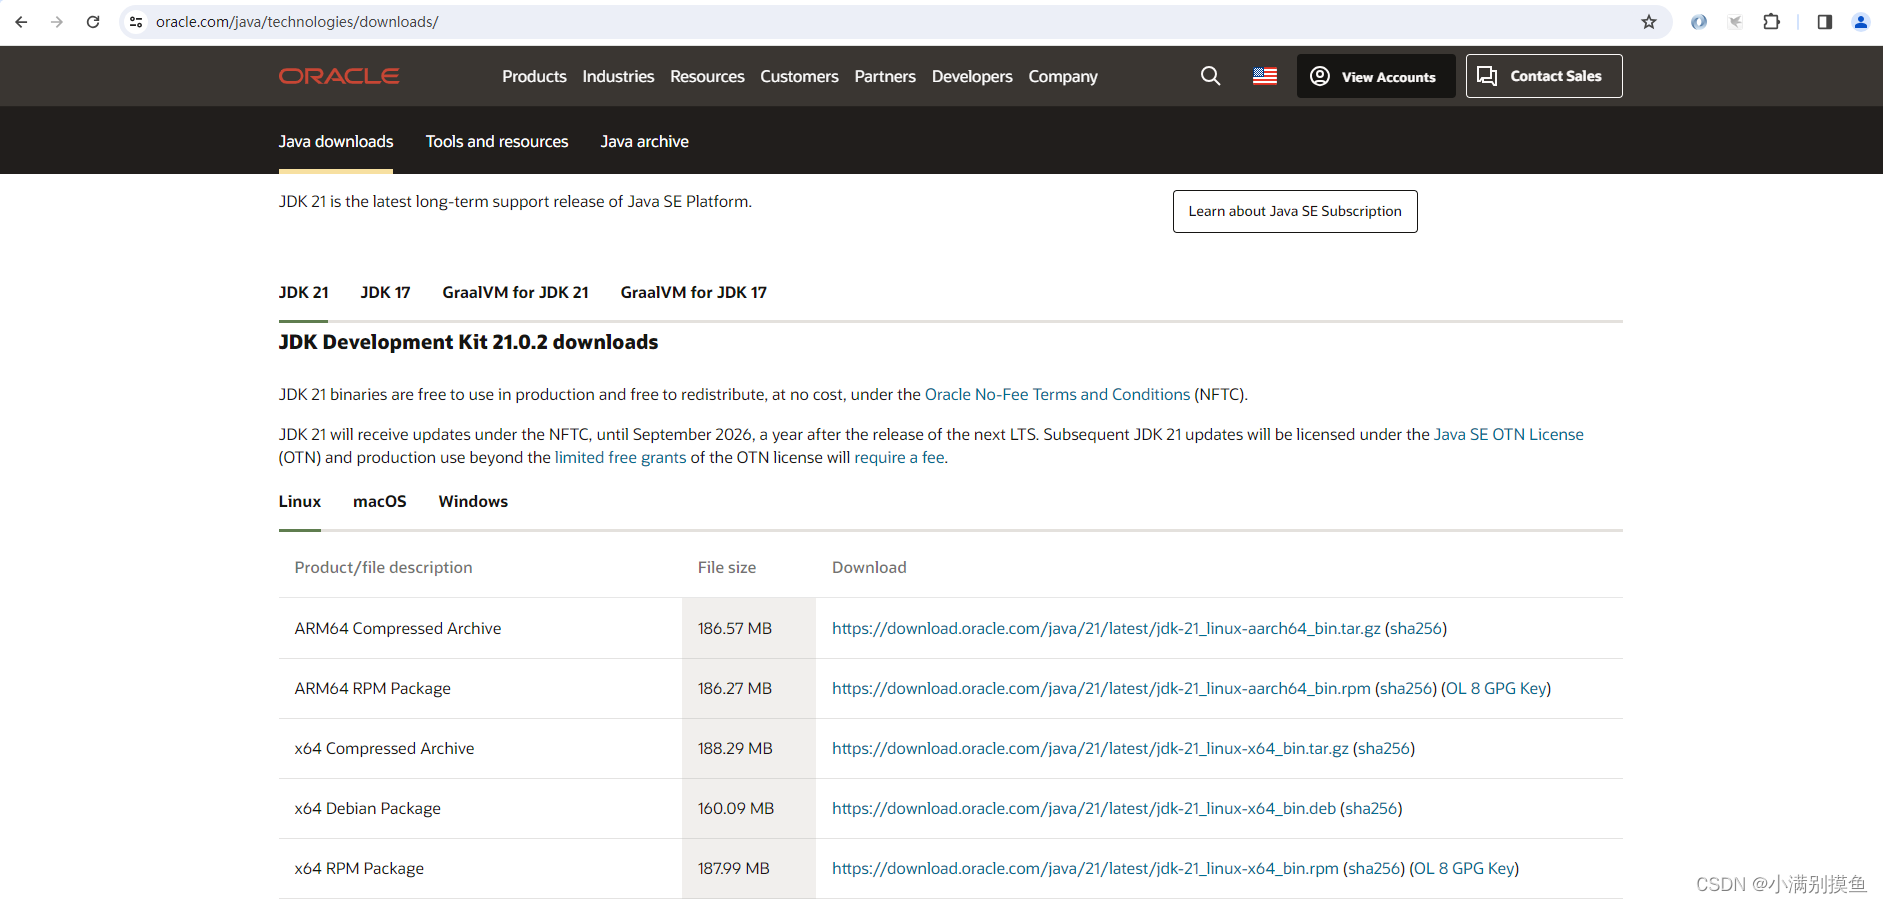
Task: Click the 186.57 MB file size cell
Action: coord(749,628)
